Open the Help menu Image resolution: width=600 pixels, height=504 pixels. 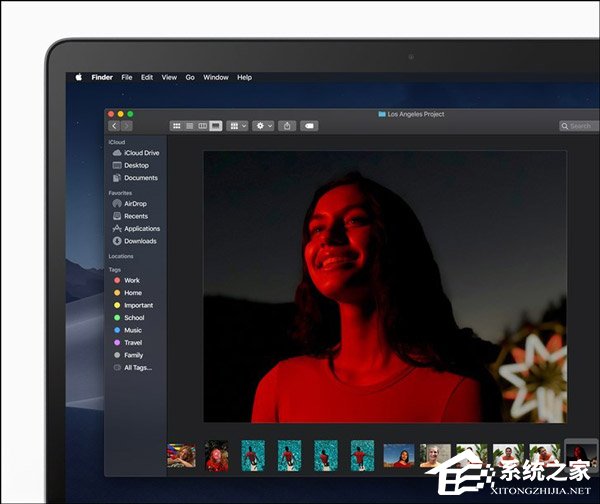[245, 77]
